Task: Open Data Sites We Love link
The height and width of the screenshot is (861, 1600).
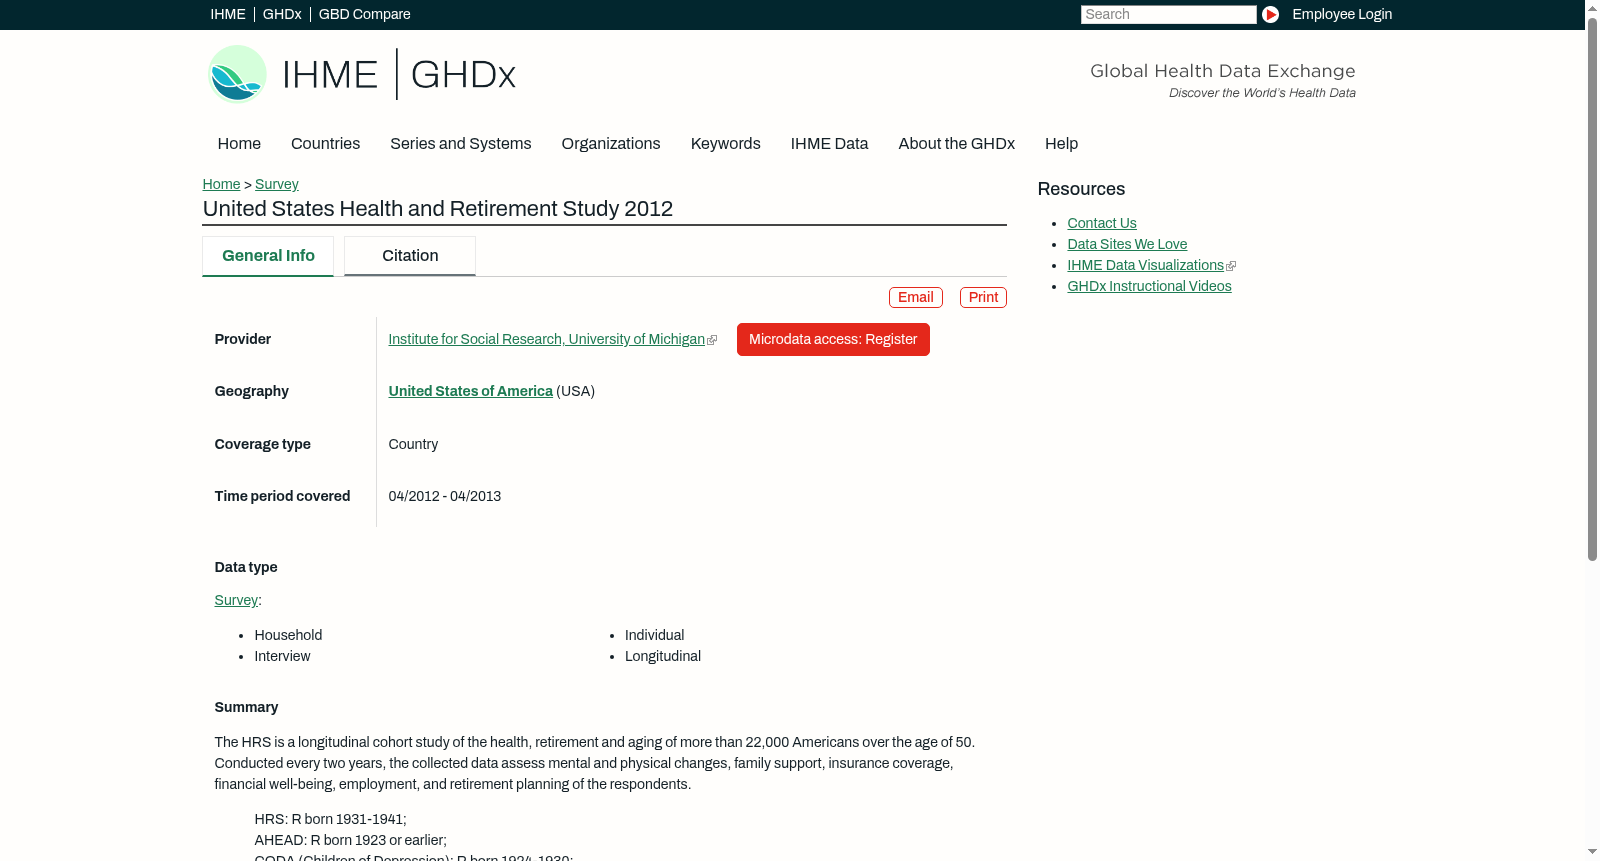Action: [1127, 244]
